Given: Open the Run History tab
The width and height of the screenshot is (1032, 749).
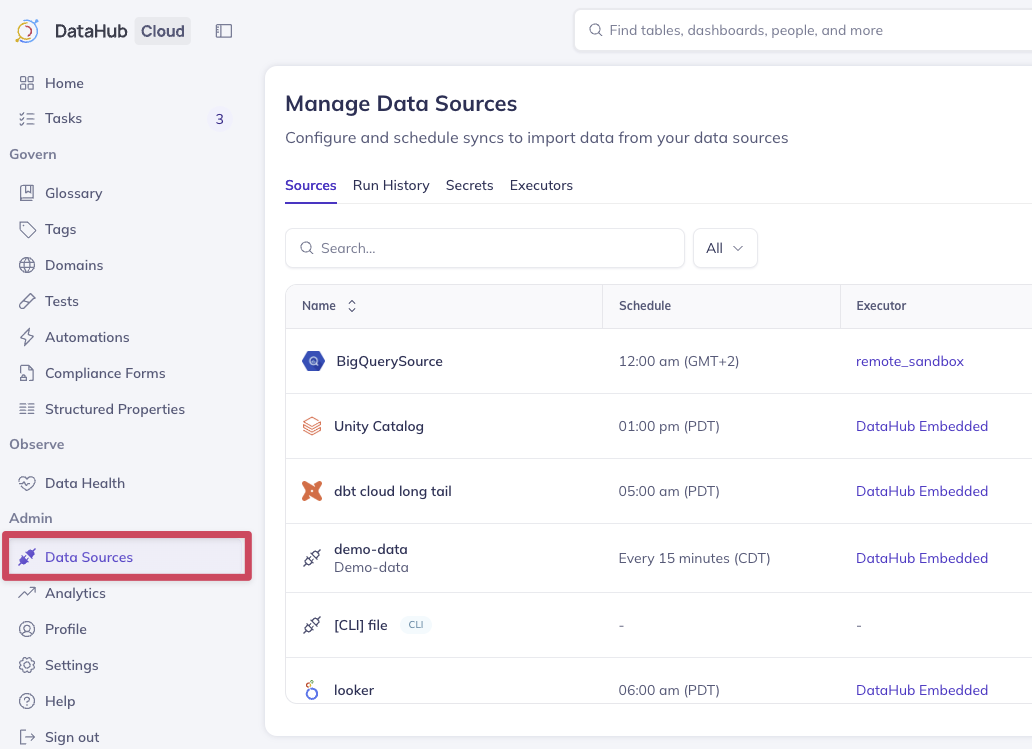Looking at the screenshot, I should pos(391,186).
